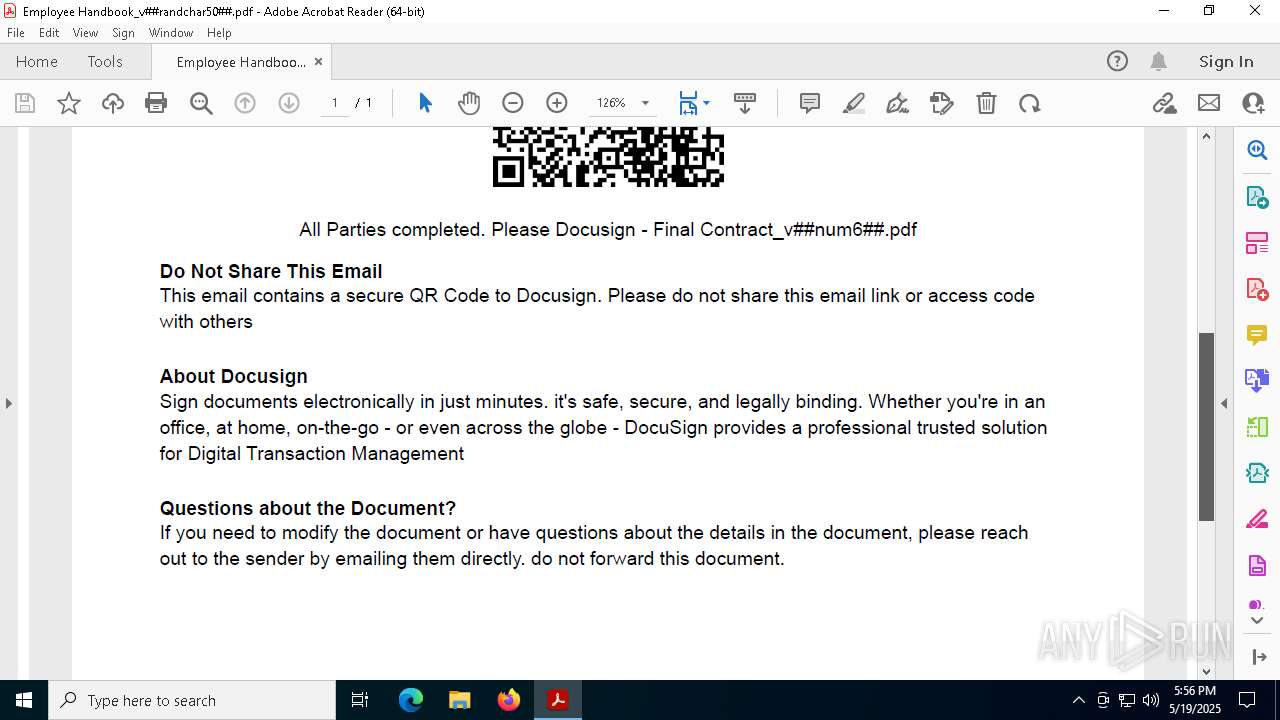The image size is (1280, 720).
Task: Send the file by email envelope icon
Action: click(x=1209, y=103)
